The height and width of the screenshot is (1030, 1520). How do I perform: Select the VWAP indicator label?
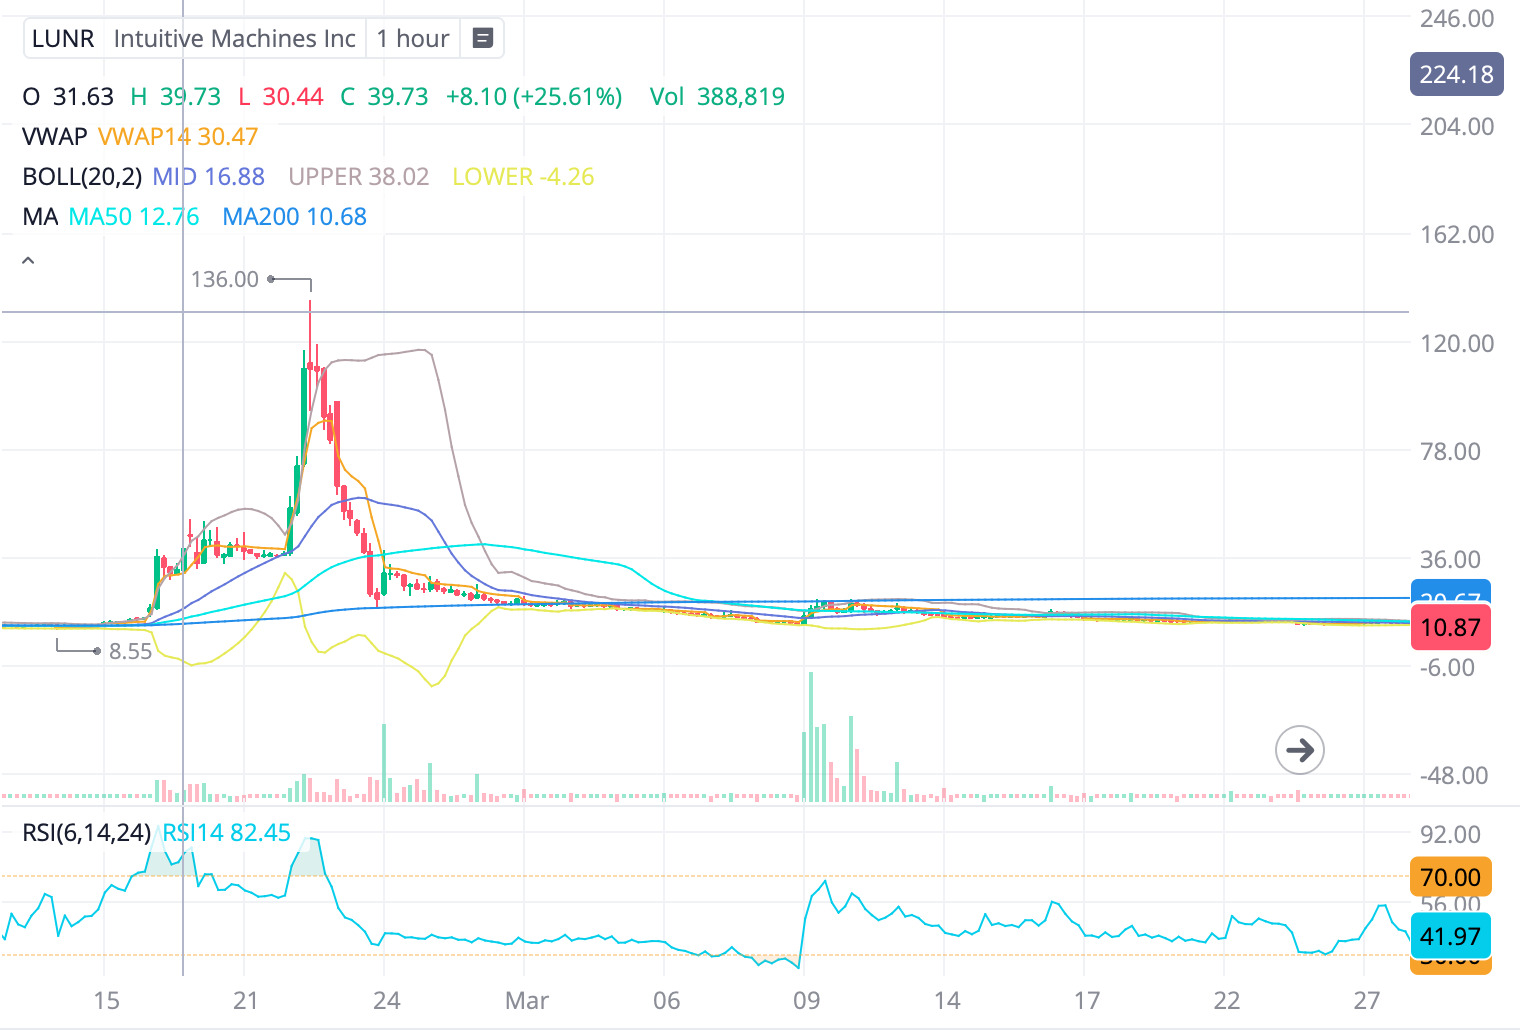55,136
